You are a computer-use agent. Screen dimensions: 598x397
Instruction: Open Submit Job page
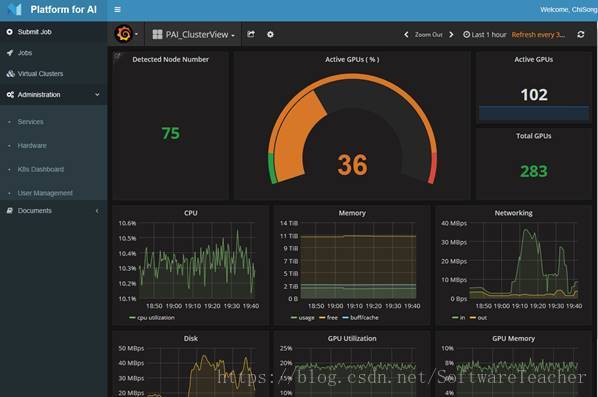34,32
